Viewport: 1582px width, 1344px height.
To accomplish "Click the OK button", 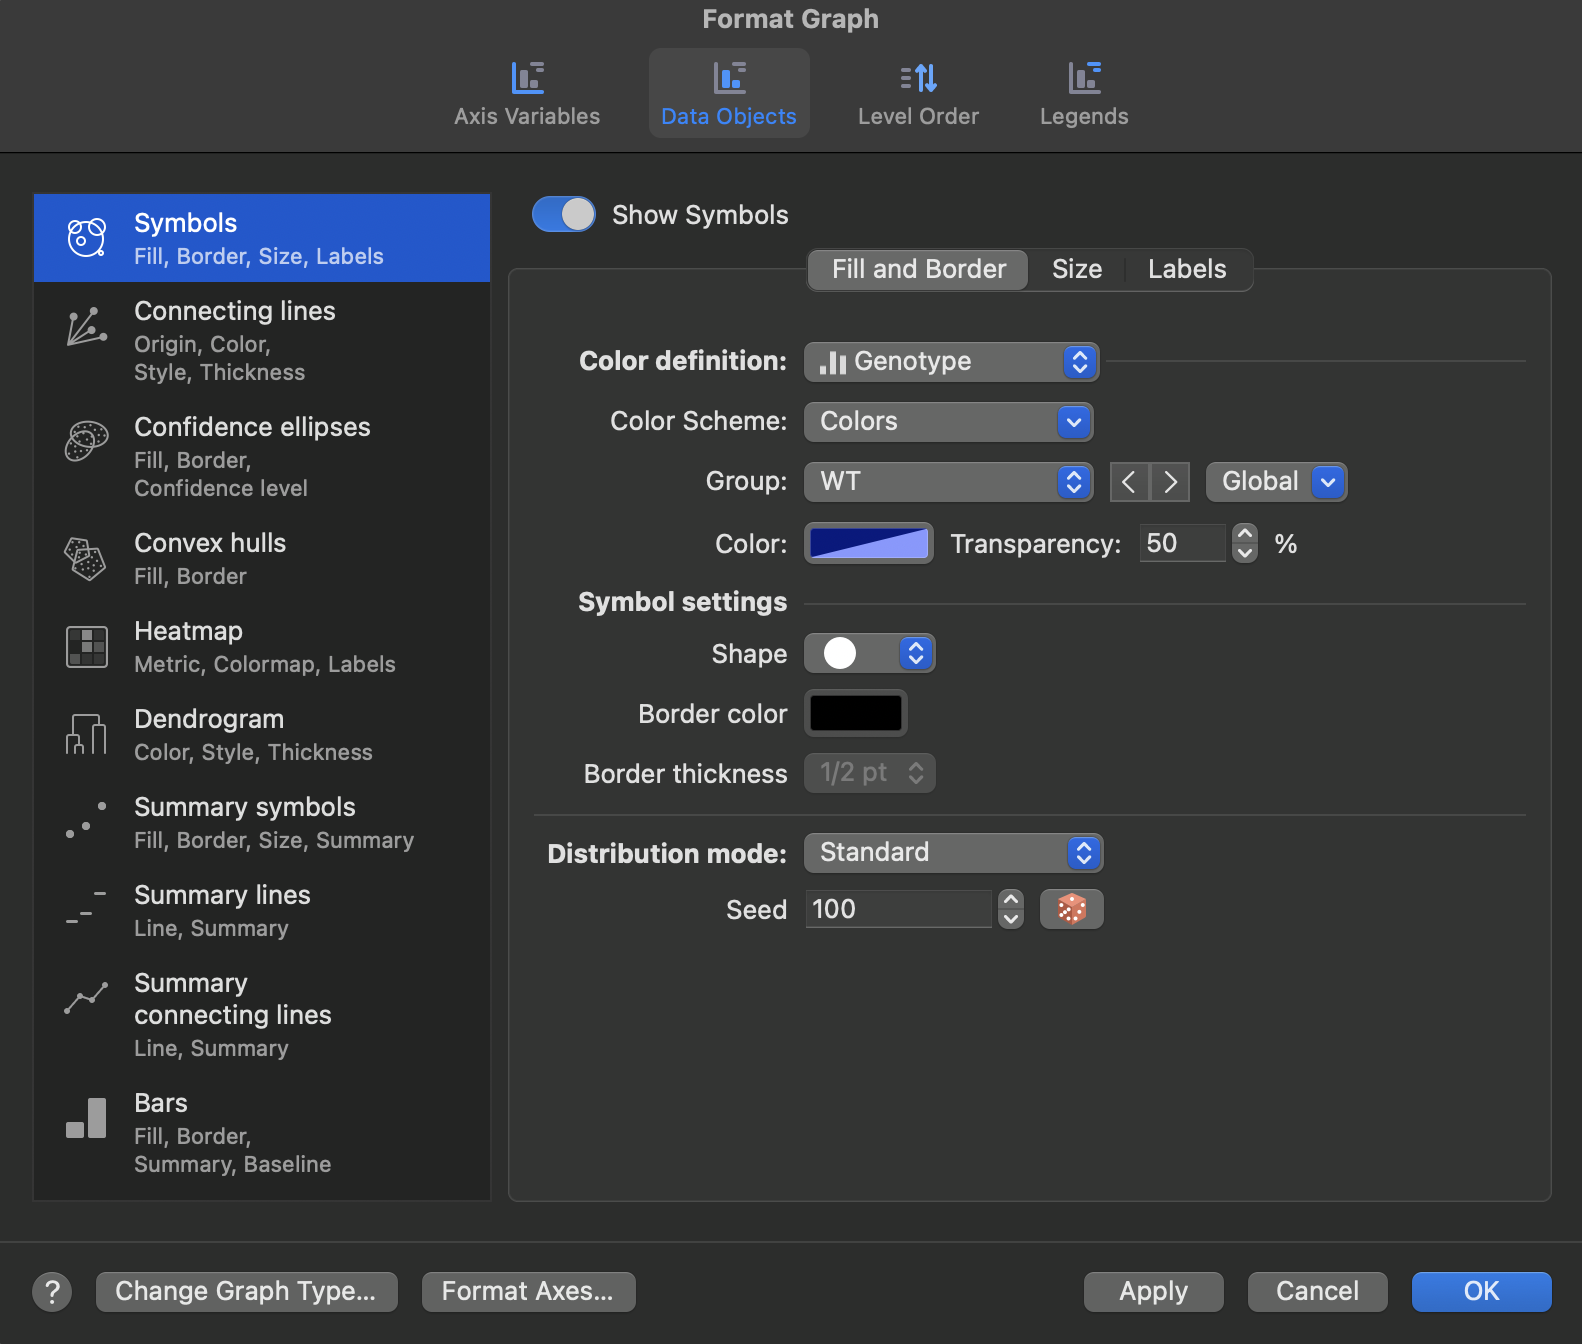I will 1481,1291.
